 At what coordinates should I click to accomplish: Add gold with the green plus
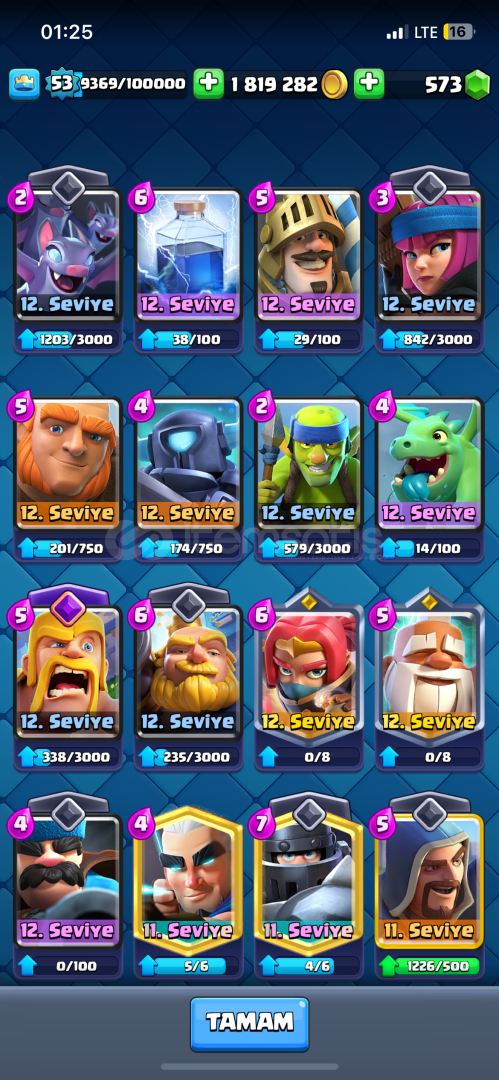pos(208,84)
